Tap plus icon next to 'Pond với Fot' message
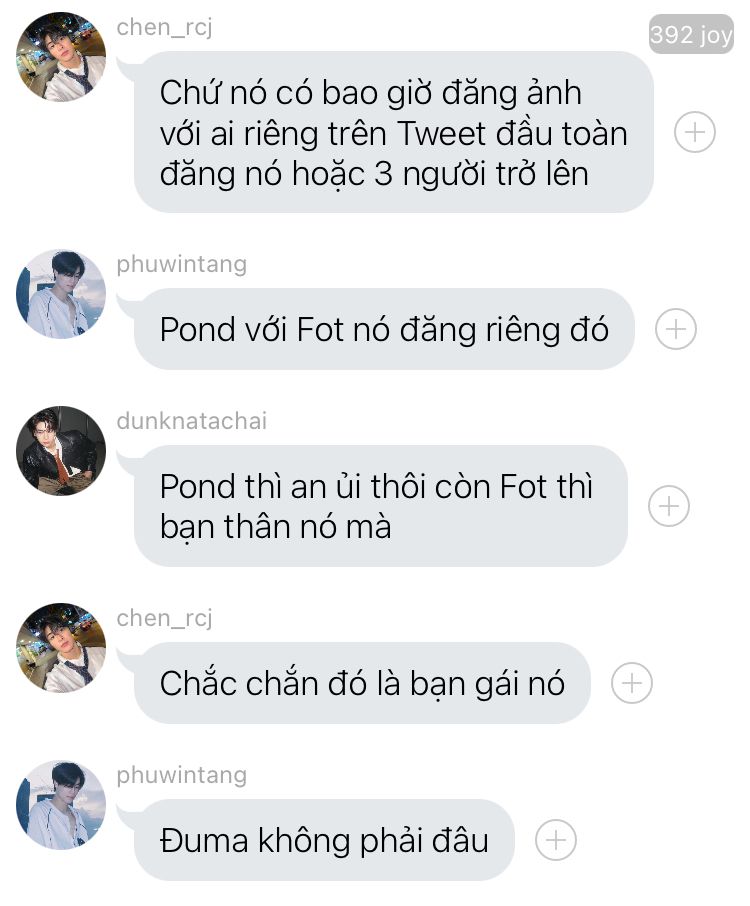 [x=675, y=329]
